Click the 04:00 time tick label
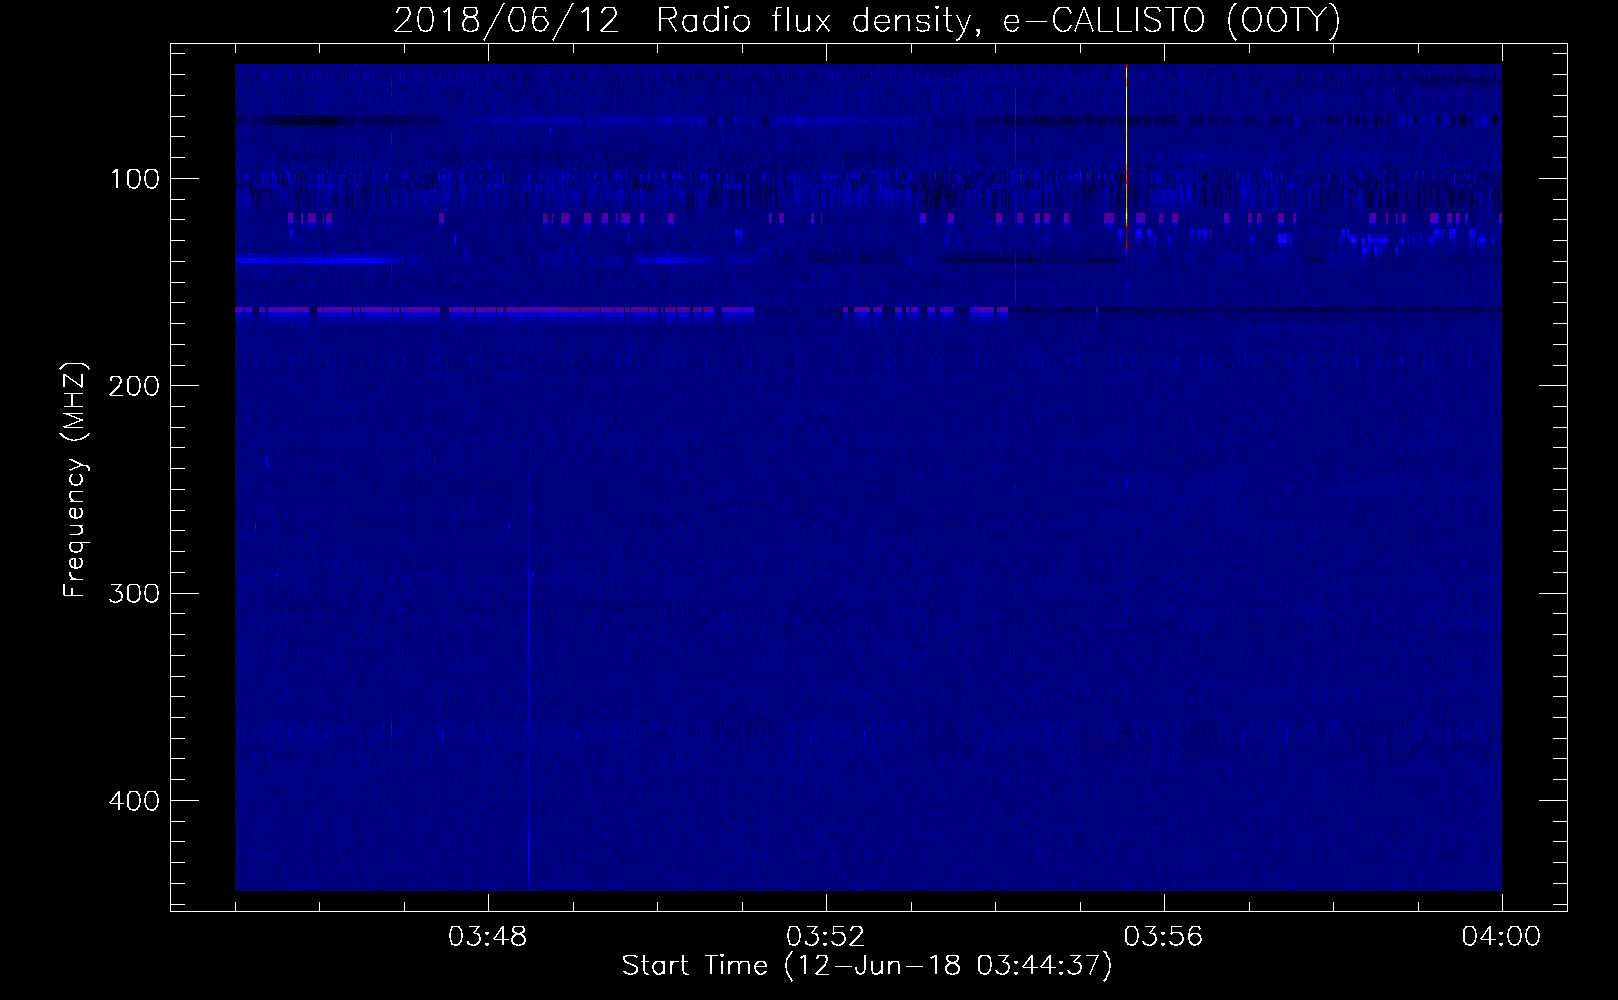This screenshot has width=1618, height=1000. tap(1502, 938)
